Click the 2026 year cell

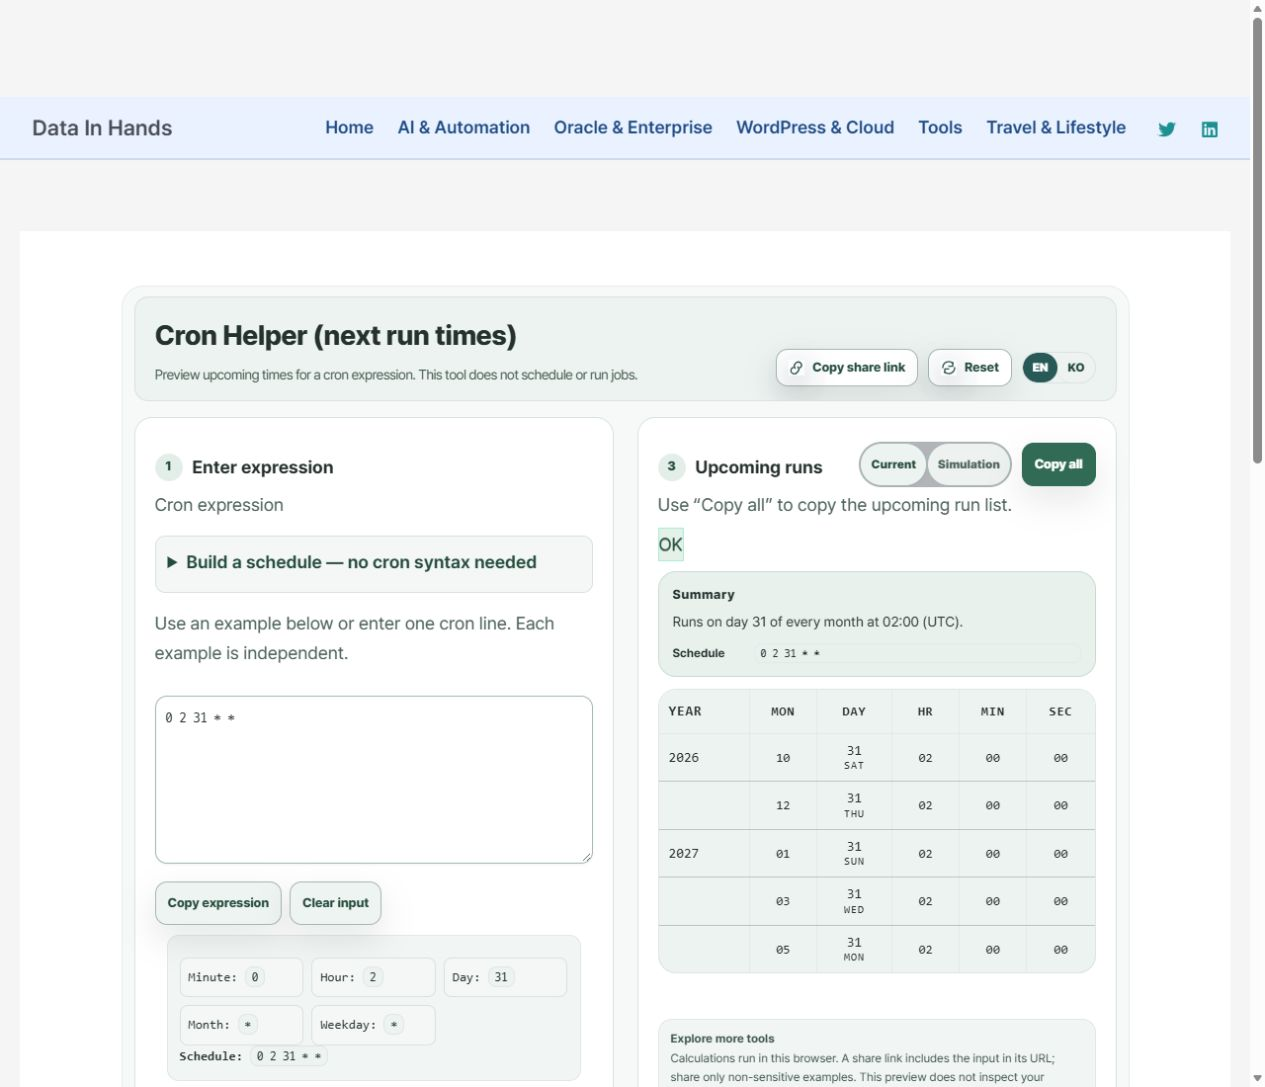pos(704,758)
